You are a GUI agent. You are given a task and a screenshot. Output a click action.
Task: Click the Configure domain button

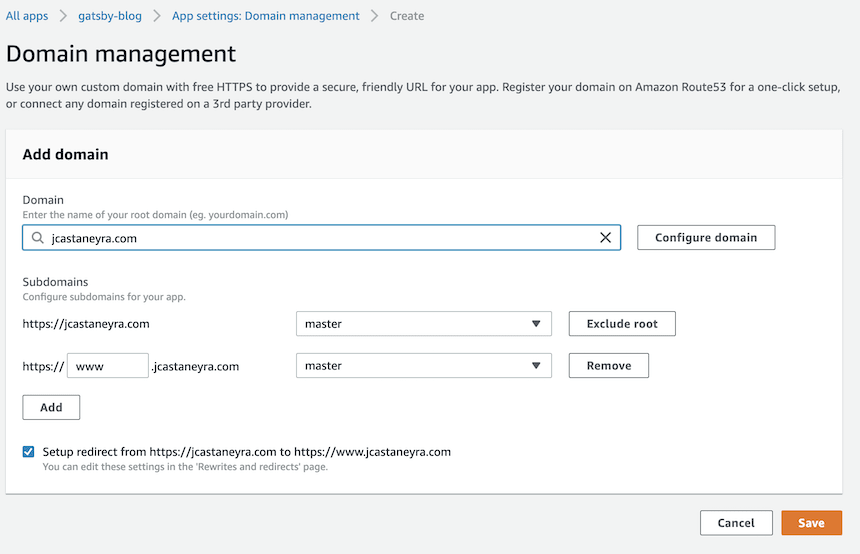pyautogui.click(x=706, y=238)
